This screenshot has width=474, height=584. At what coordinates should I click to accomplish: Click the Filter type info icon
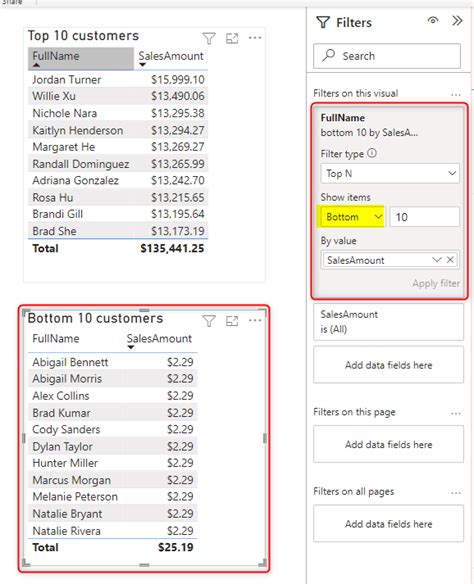[x=372, y=153]
